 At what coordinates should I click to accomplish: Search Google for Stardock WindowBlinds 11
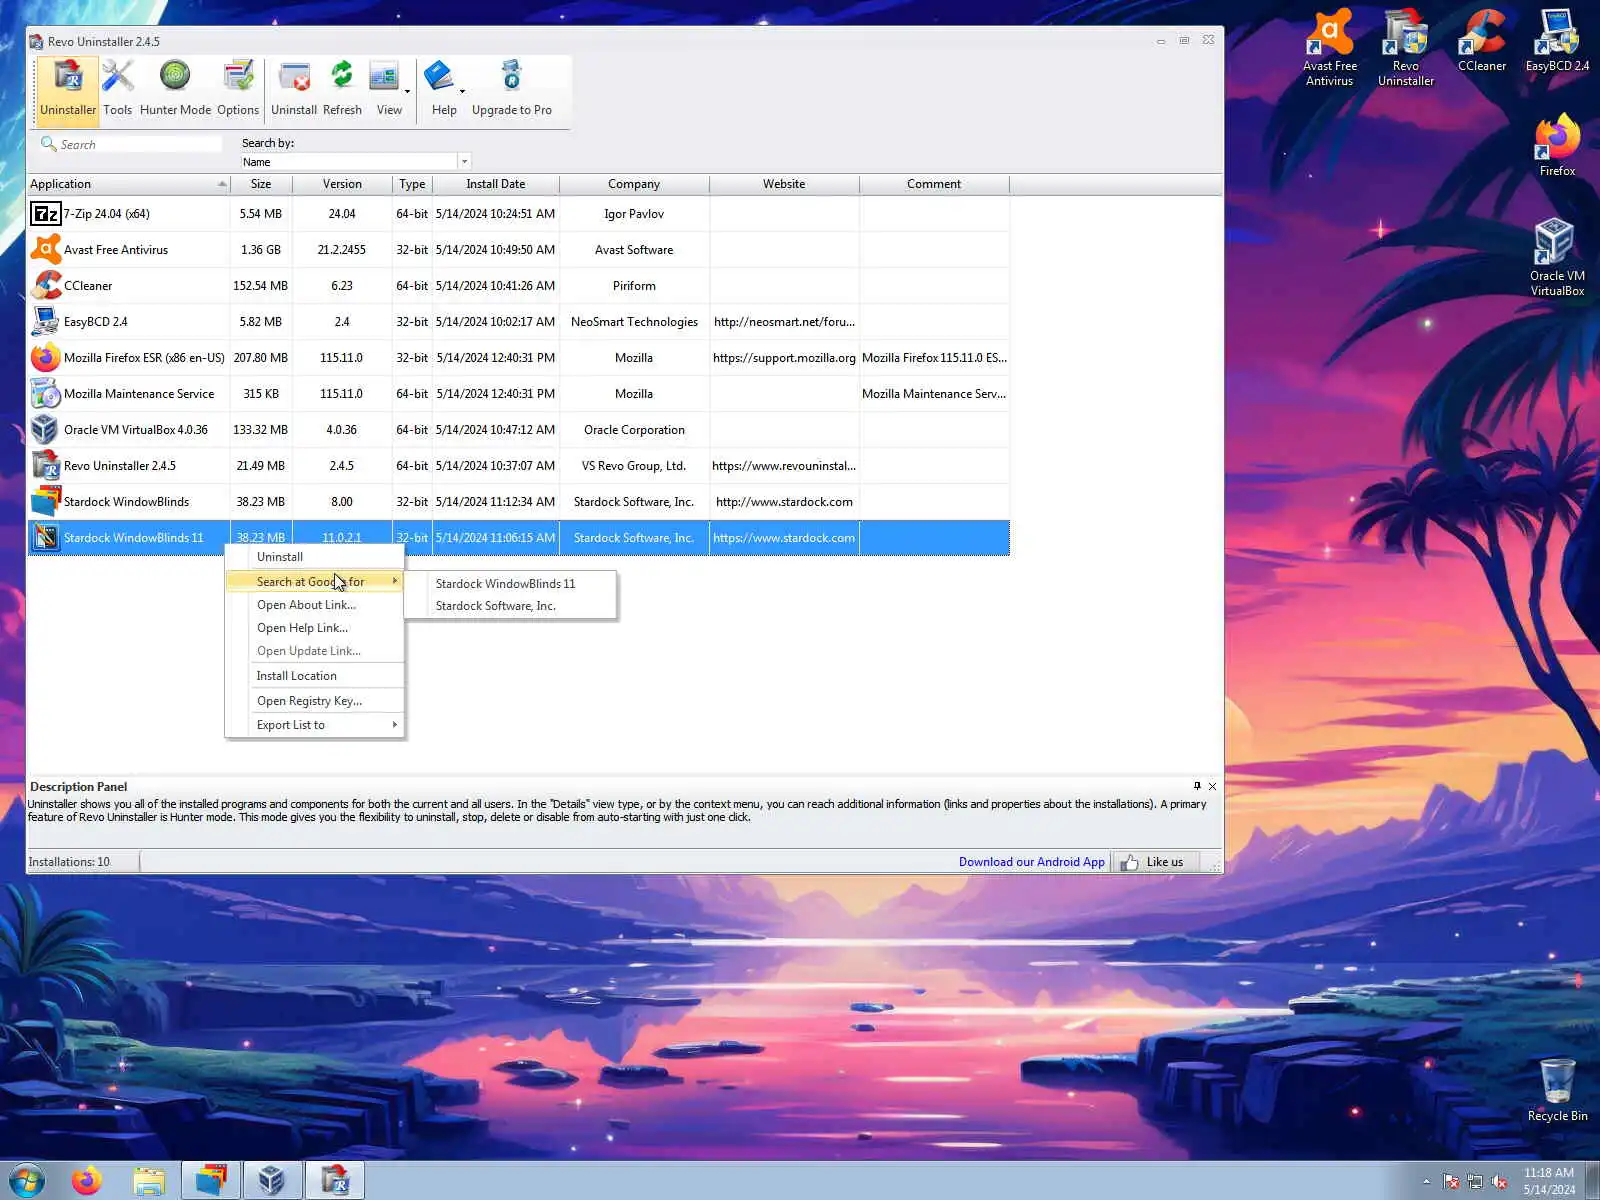(x=511, y=583)
